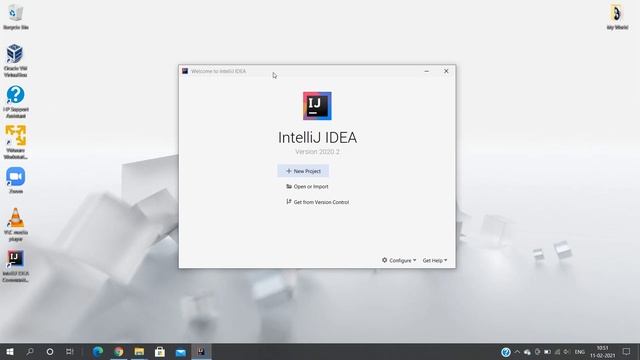Select HP Support Assistant desktop icon

(x=16, y=102)
